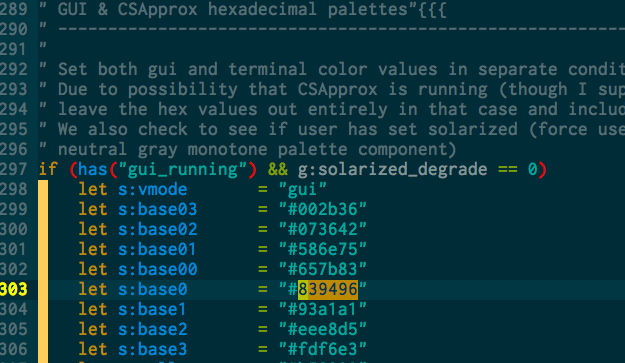This screenshot has height=363, width=625.
Task: Click the string "gui_running"
Action: (183, 169)
